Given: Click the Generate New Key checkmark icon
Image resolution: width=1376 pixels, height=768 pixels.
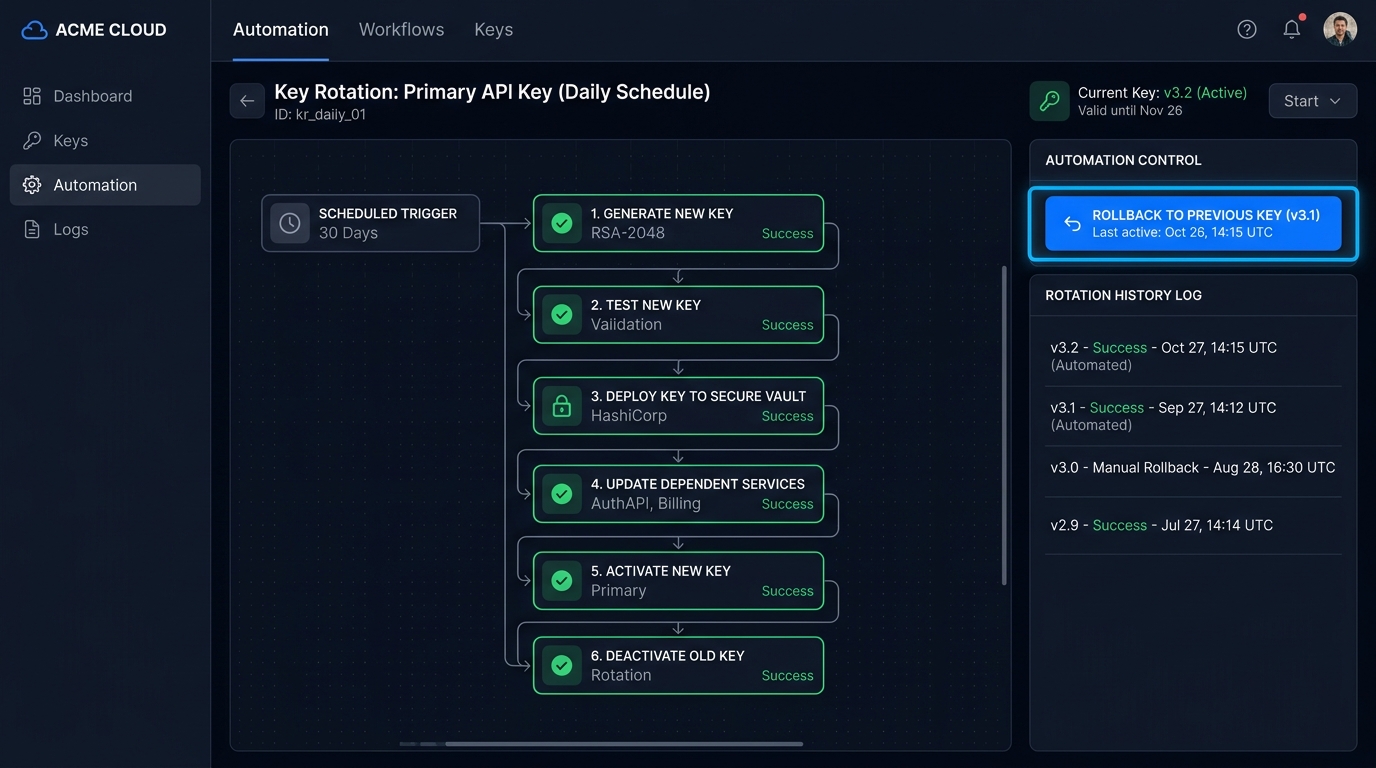Looking at the screenshot, I should [562, 223].
